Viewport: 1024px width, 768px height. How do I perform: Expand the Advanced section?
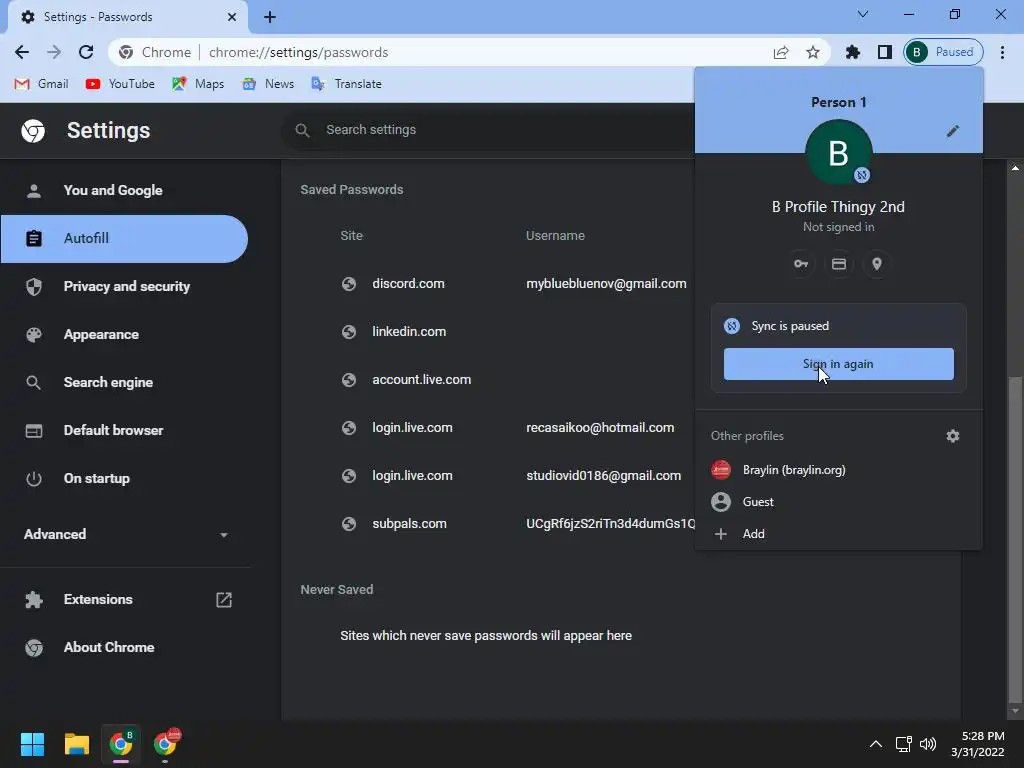click(125, 534)
